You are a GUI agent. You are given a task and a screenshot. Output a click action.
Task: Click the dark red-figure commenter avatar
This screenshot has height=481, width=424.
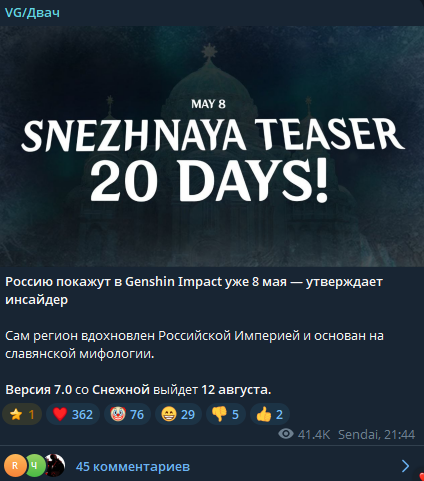(x=55, y=465)
